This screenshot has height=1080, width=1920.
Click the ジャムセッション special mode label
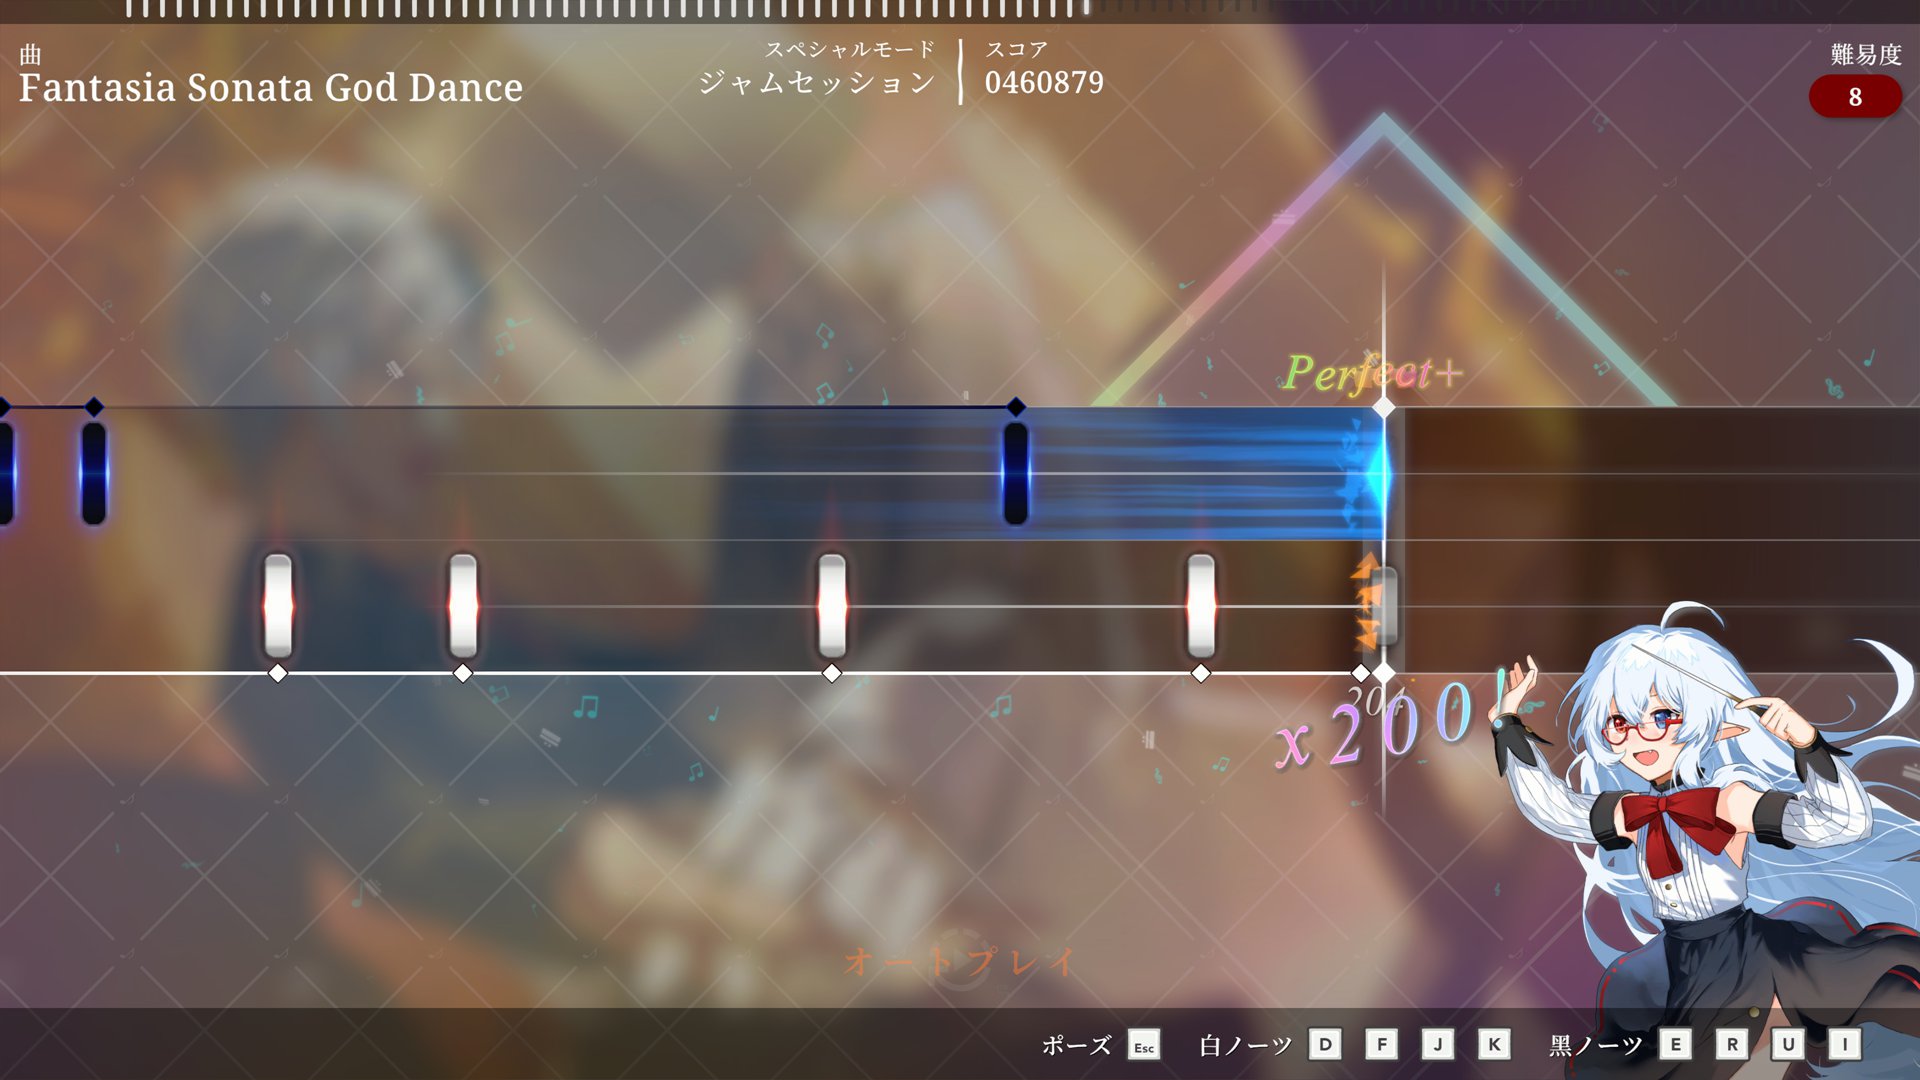(x=816, y=83)
